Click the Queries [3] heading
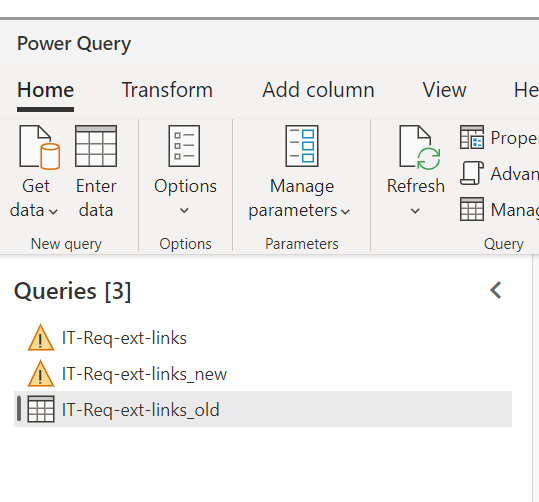 tap(73, 291)
